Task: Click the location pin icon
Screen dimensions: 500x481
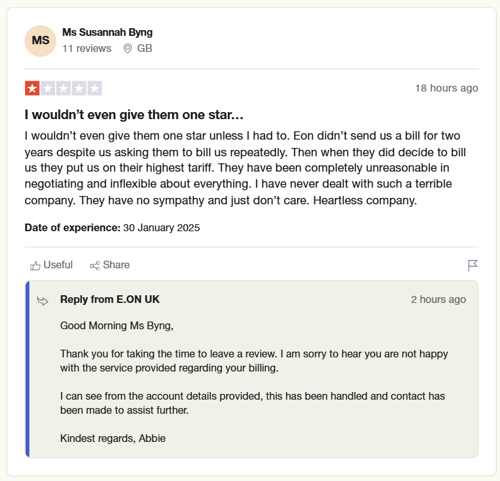Action: (127, 48)
